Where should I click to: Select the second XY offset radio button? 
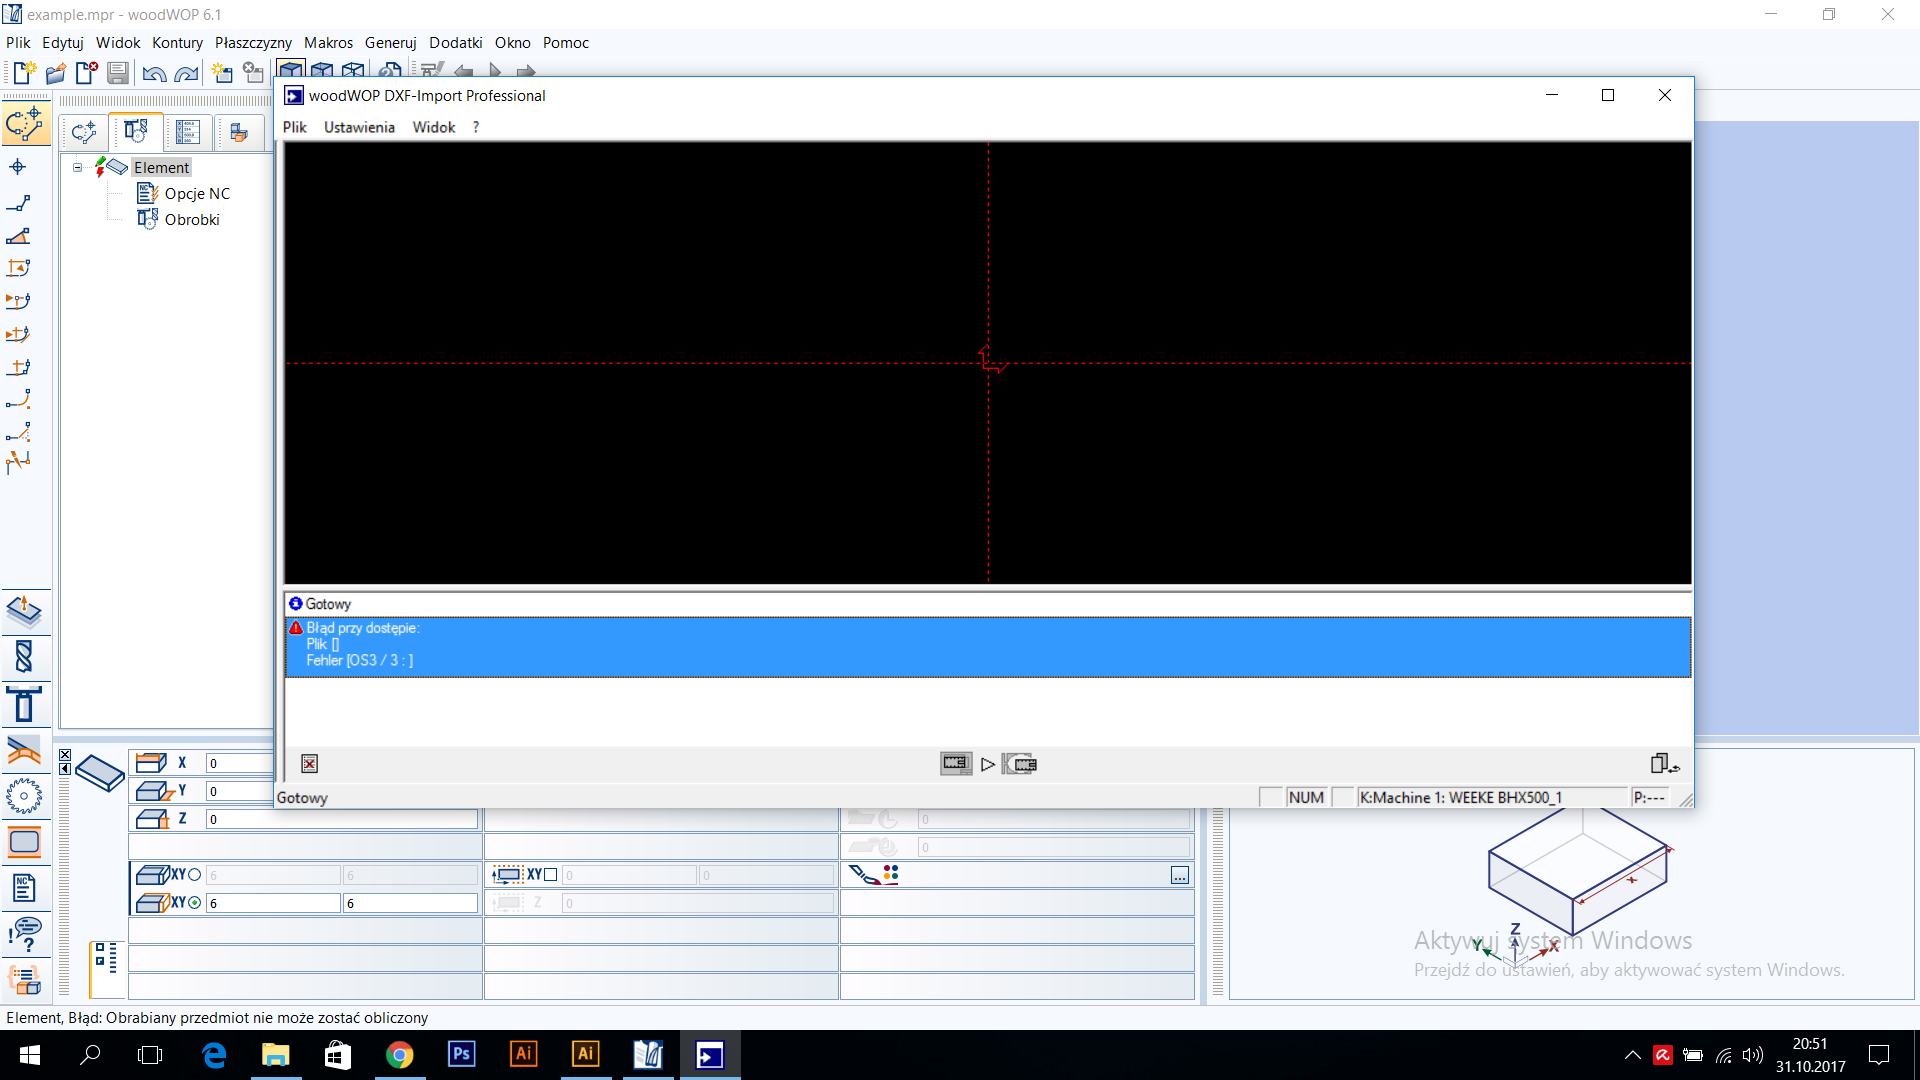[195, 903]
